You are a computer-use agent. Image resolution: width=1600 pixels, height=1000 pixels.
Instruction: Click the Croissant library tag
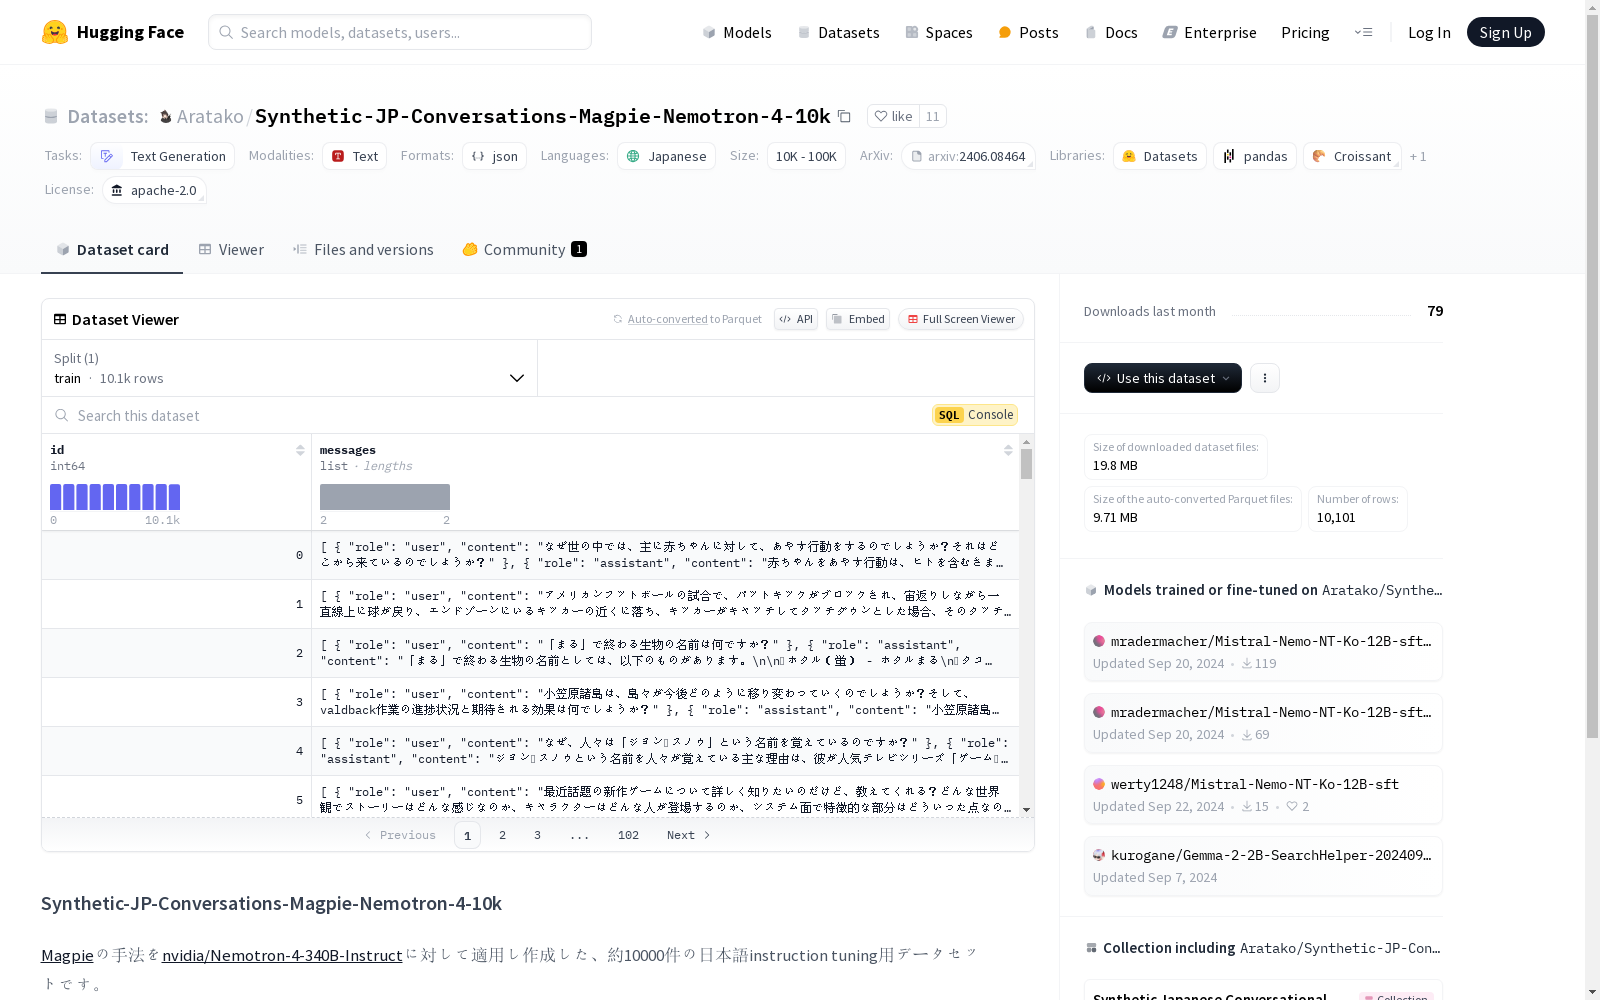point(1352,156)
